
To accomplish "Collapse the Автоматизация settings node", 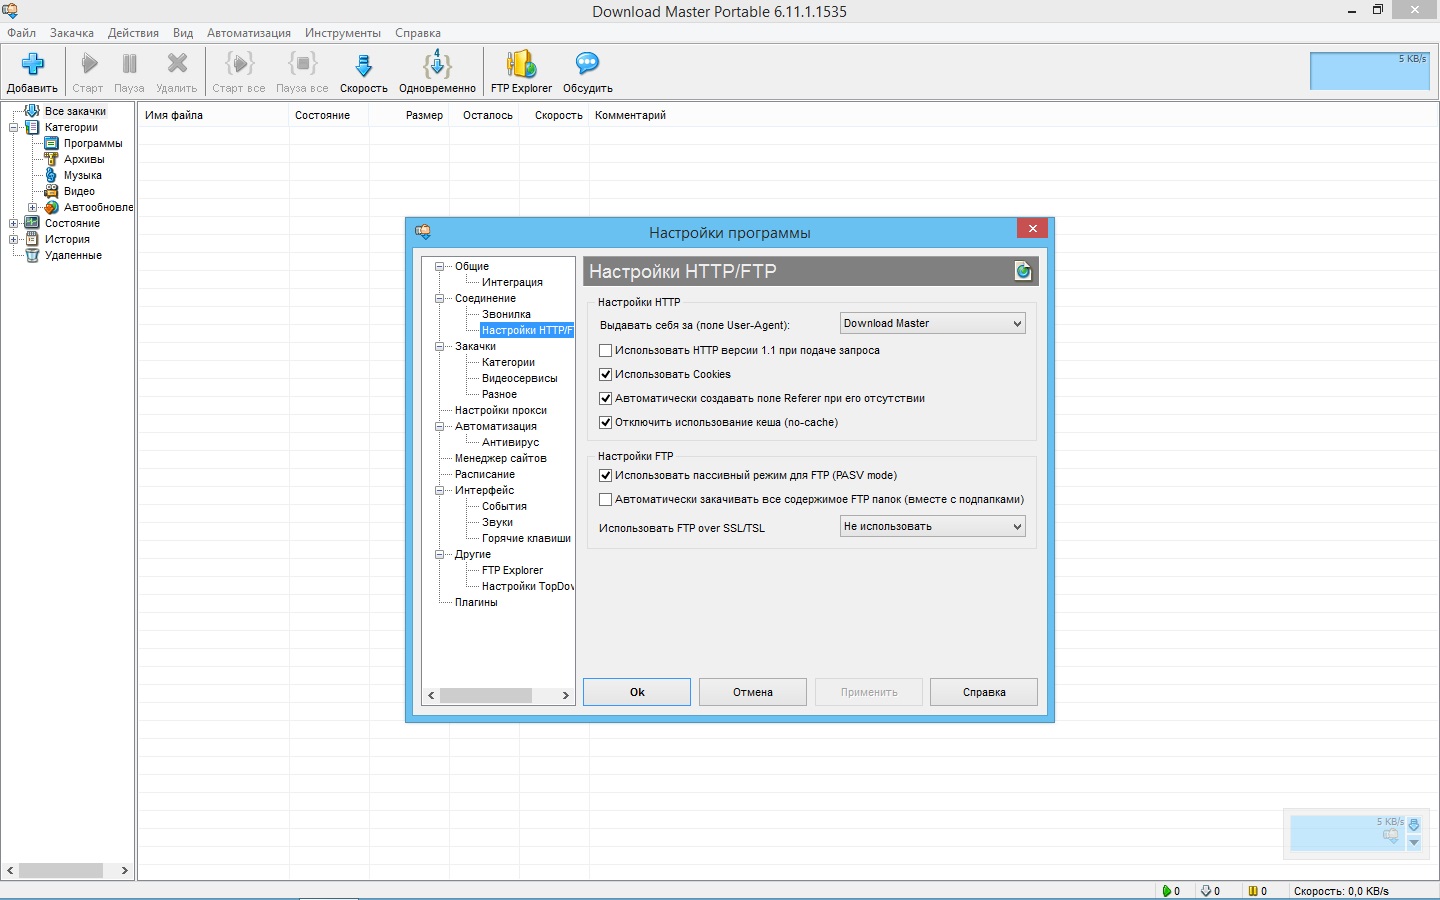I will (x=439, y=427).
